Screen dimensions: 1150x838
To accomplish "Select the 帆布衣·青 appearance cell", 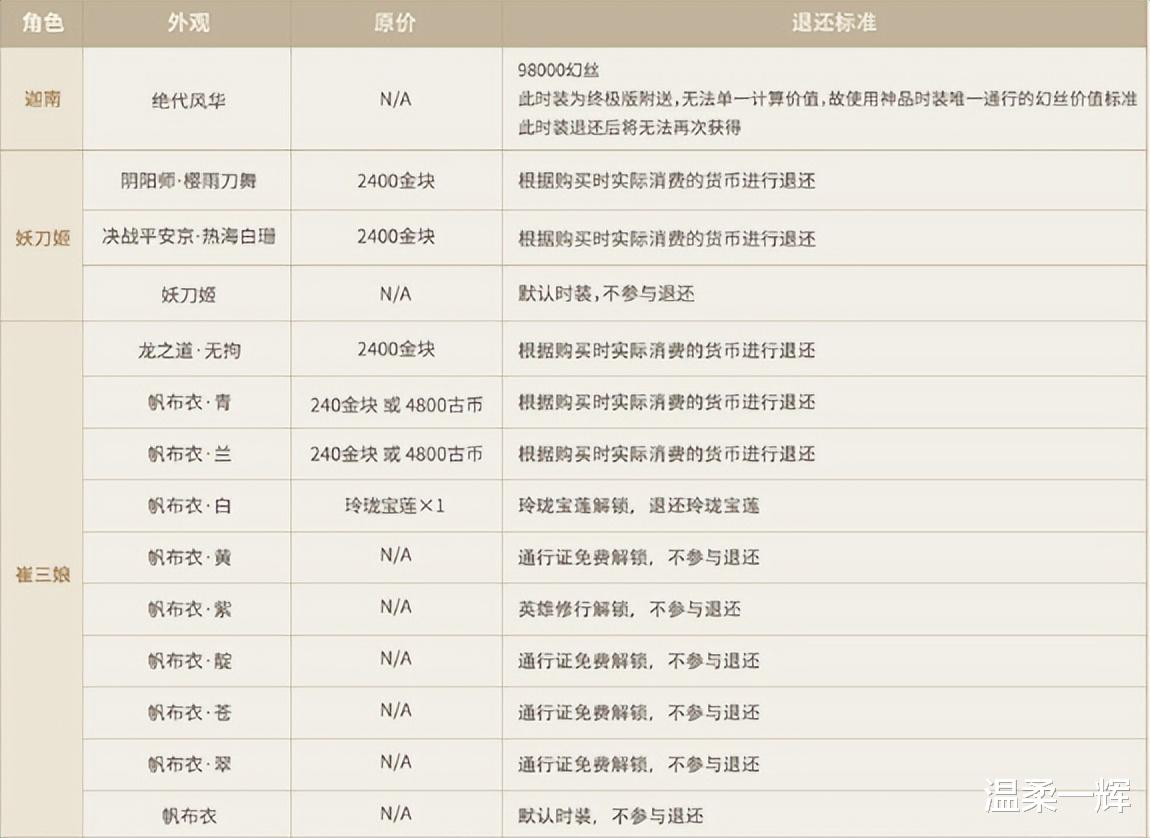I will 188,402.
